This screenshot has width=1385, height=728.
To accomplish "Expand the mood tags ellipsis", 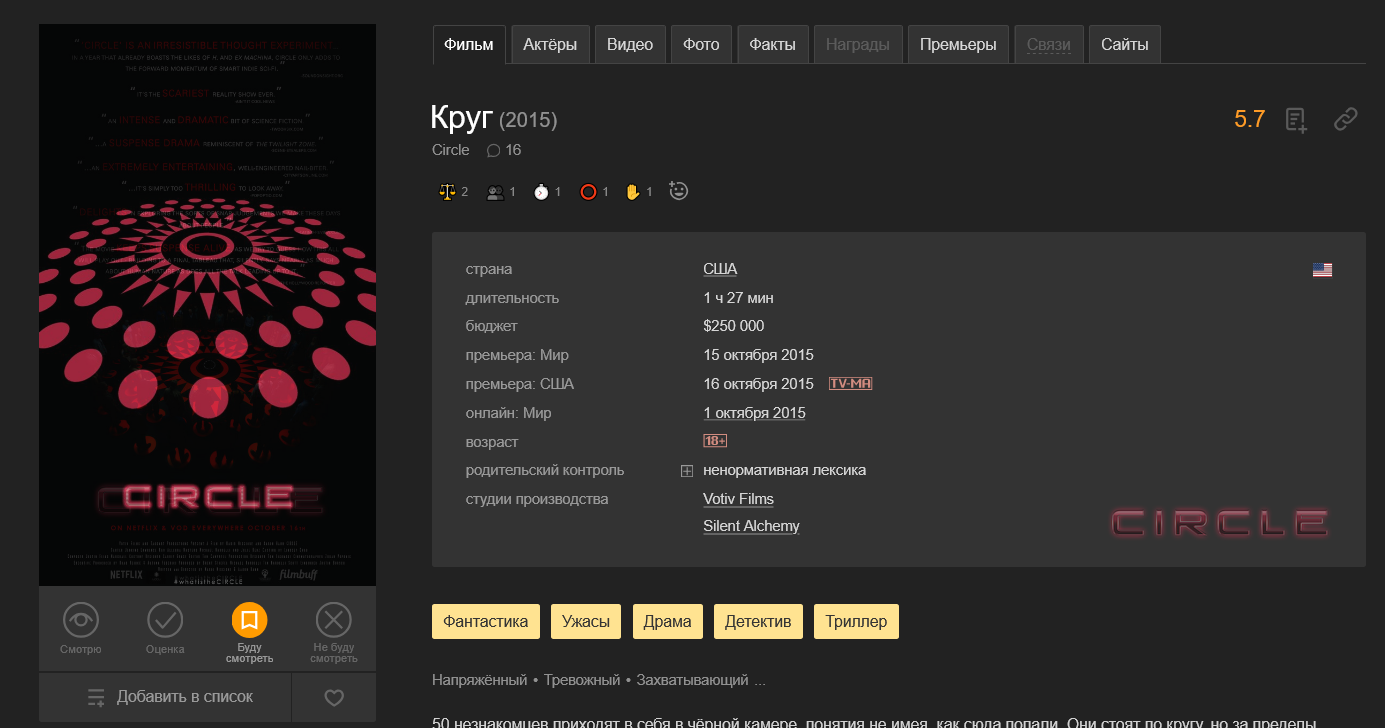I will (x=760, y=680).
